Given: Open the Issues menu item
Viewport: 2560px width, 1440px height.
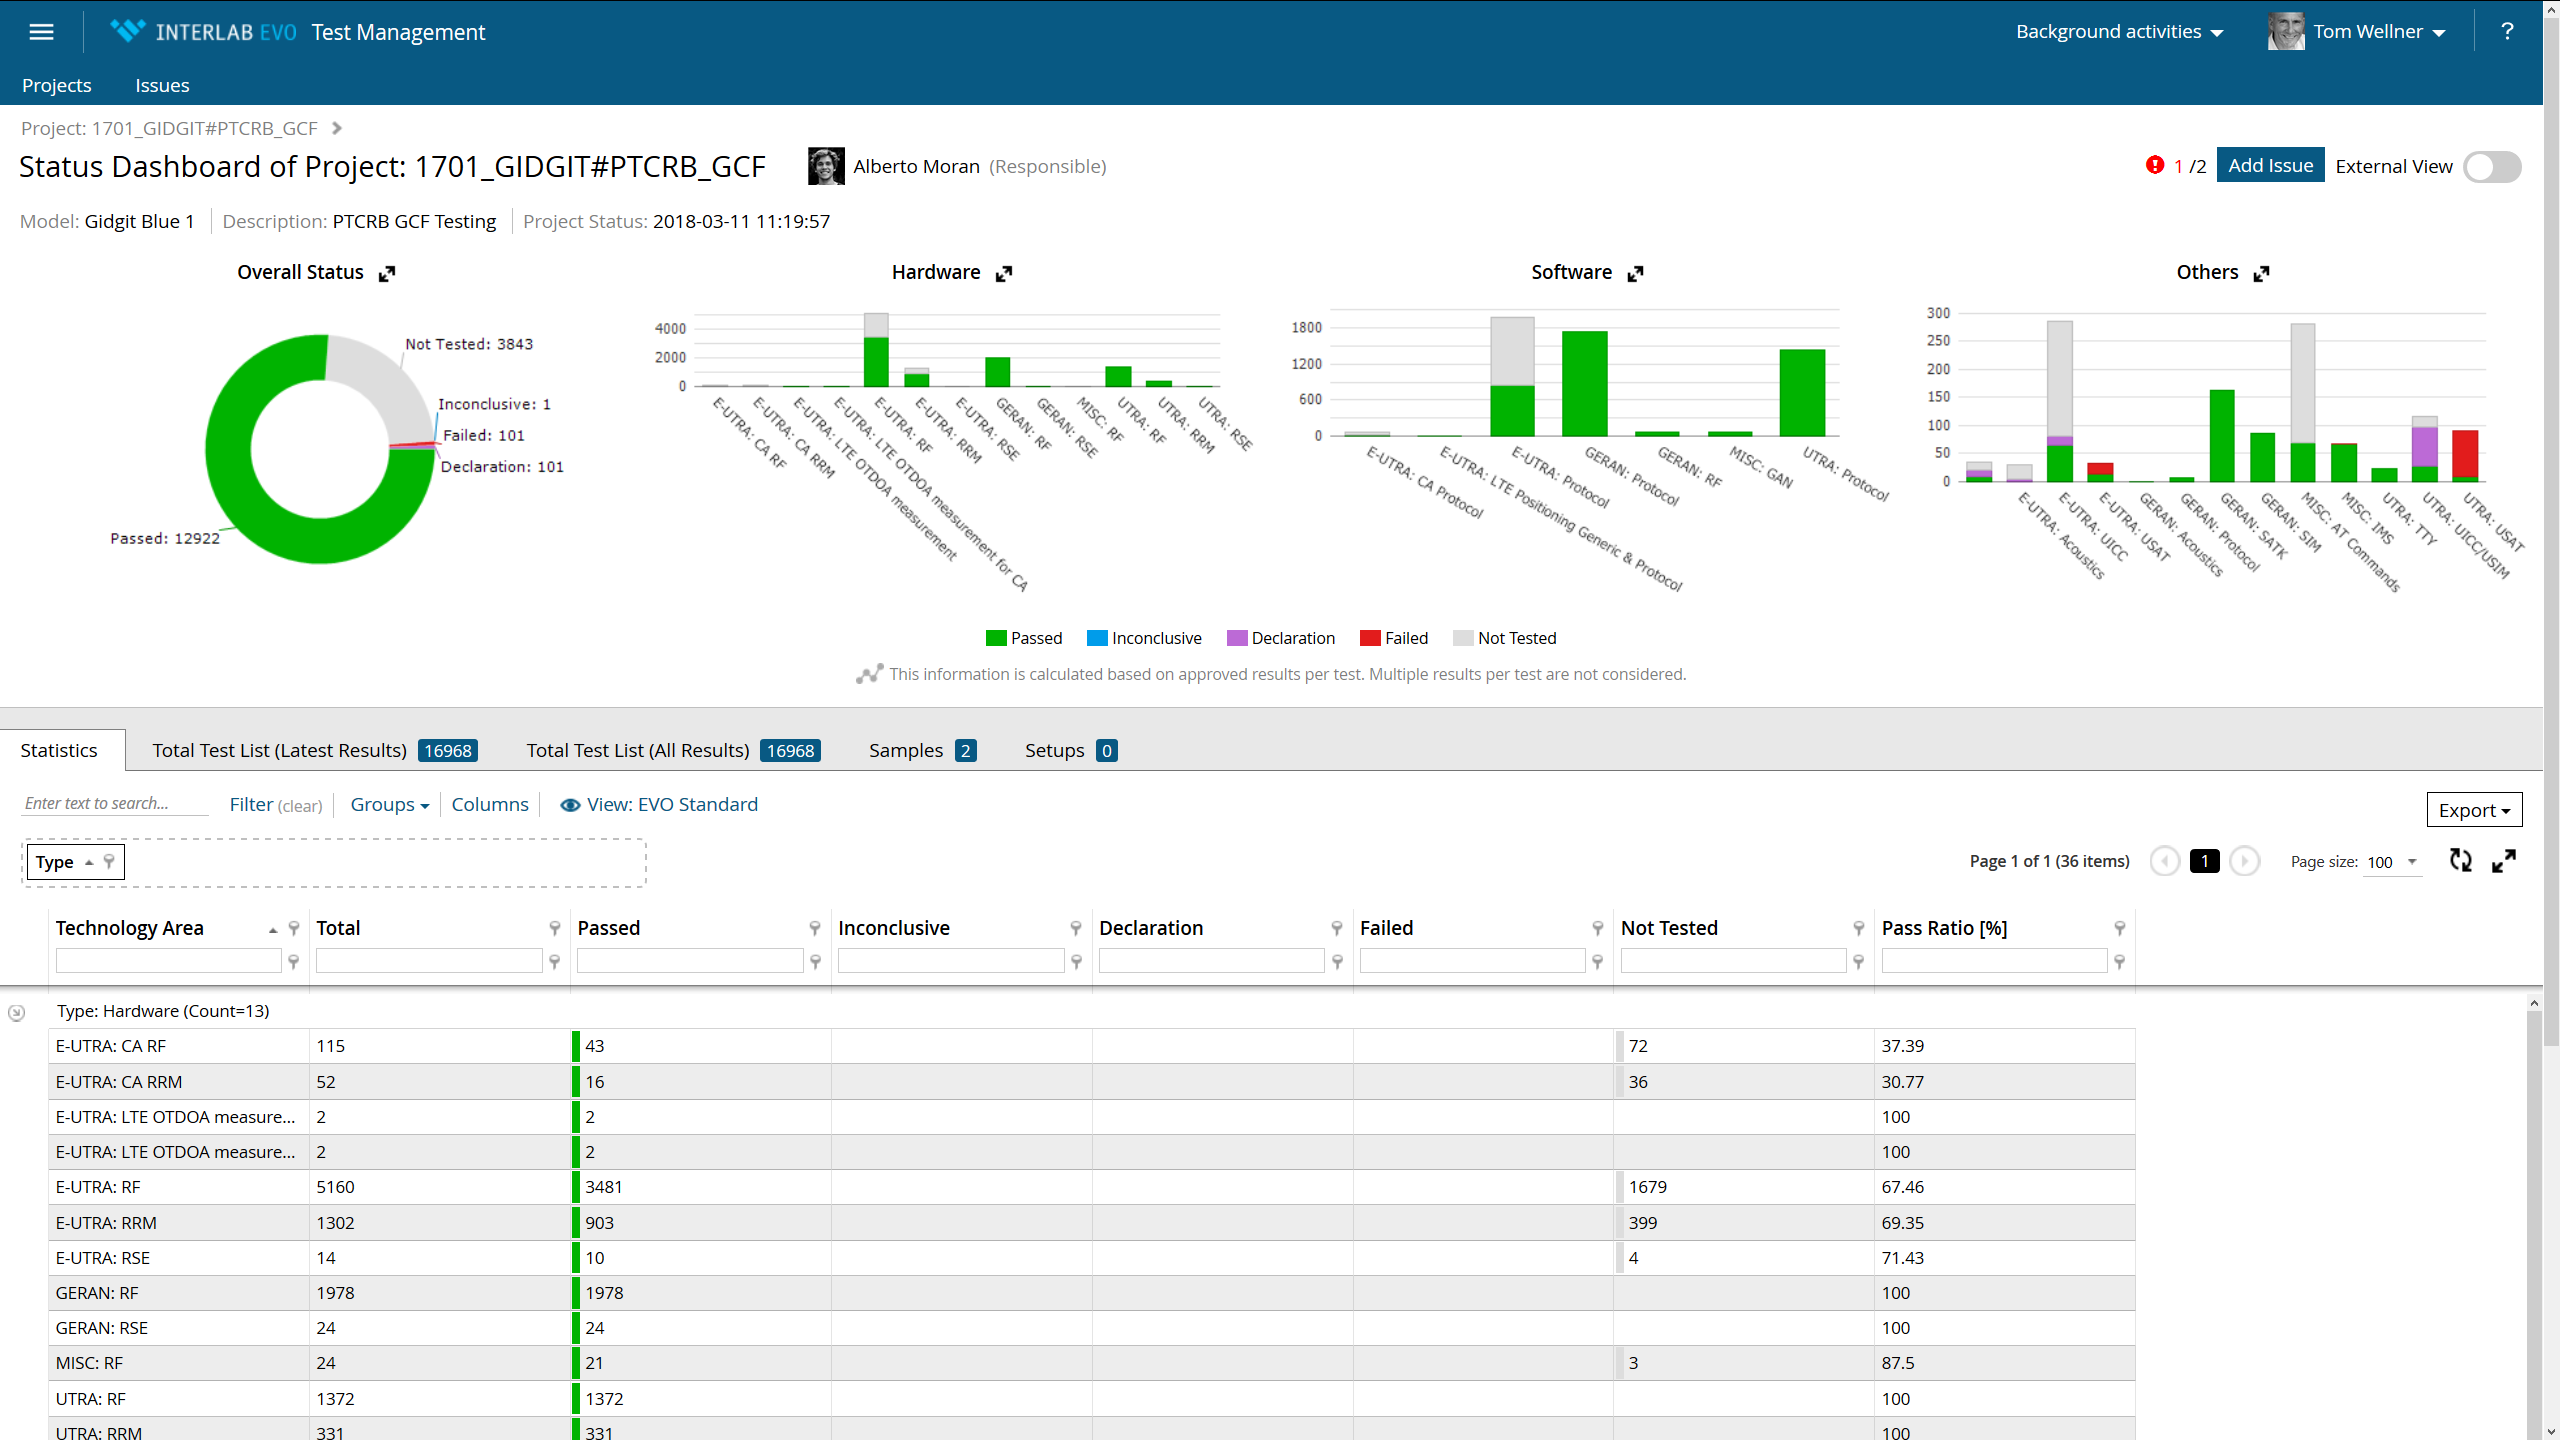Looking at the screenshot, I should tap(162, 86).
